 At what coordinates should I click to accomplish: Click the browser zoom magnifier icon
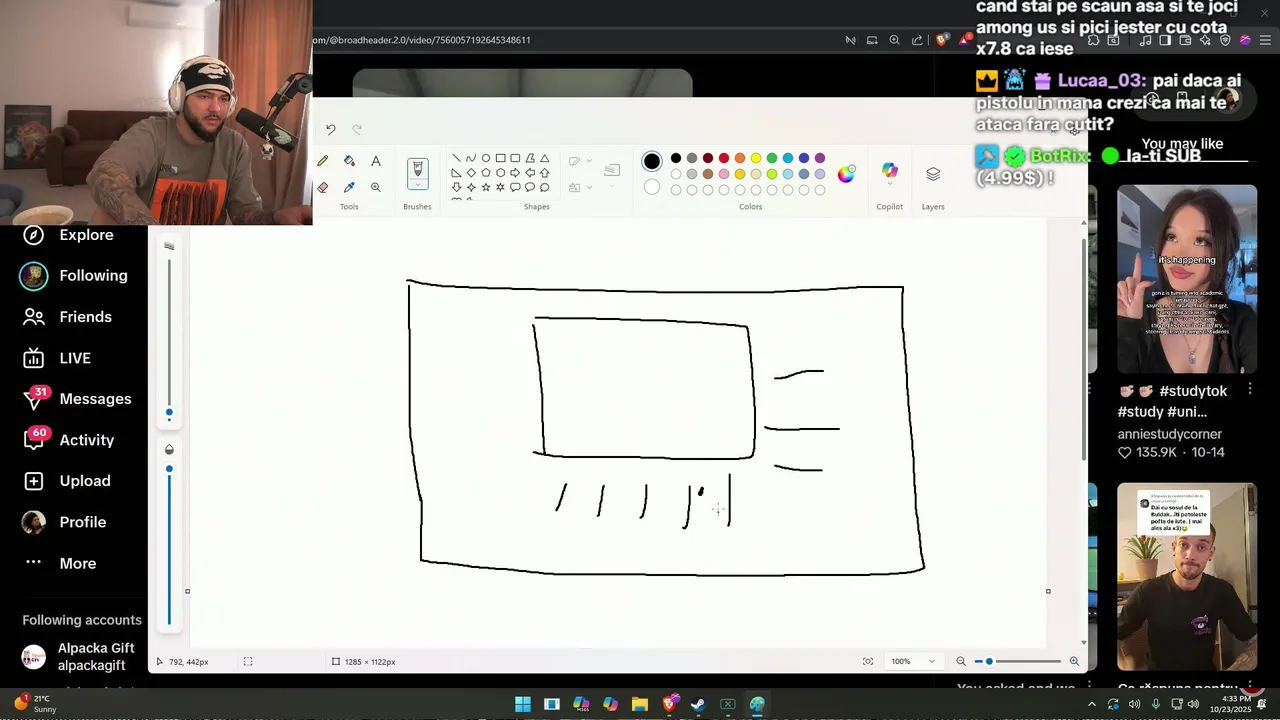(894, 40)
